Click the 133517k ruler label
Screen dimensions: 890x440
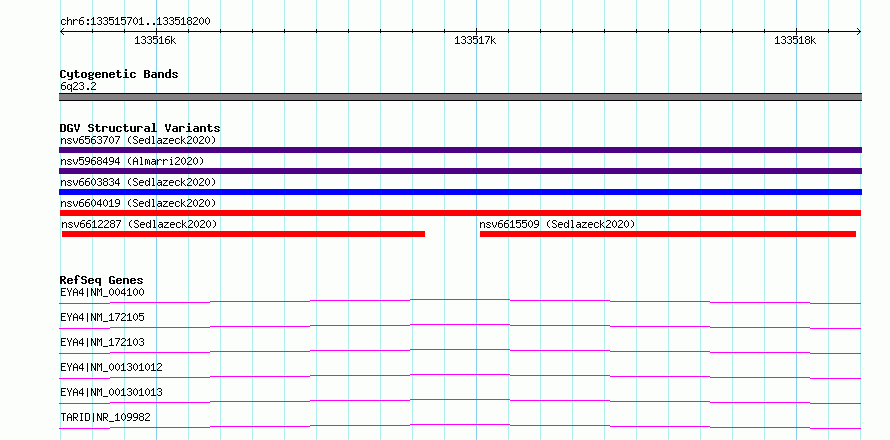tap(475, 41)
